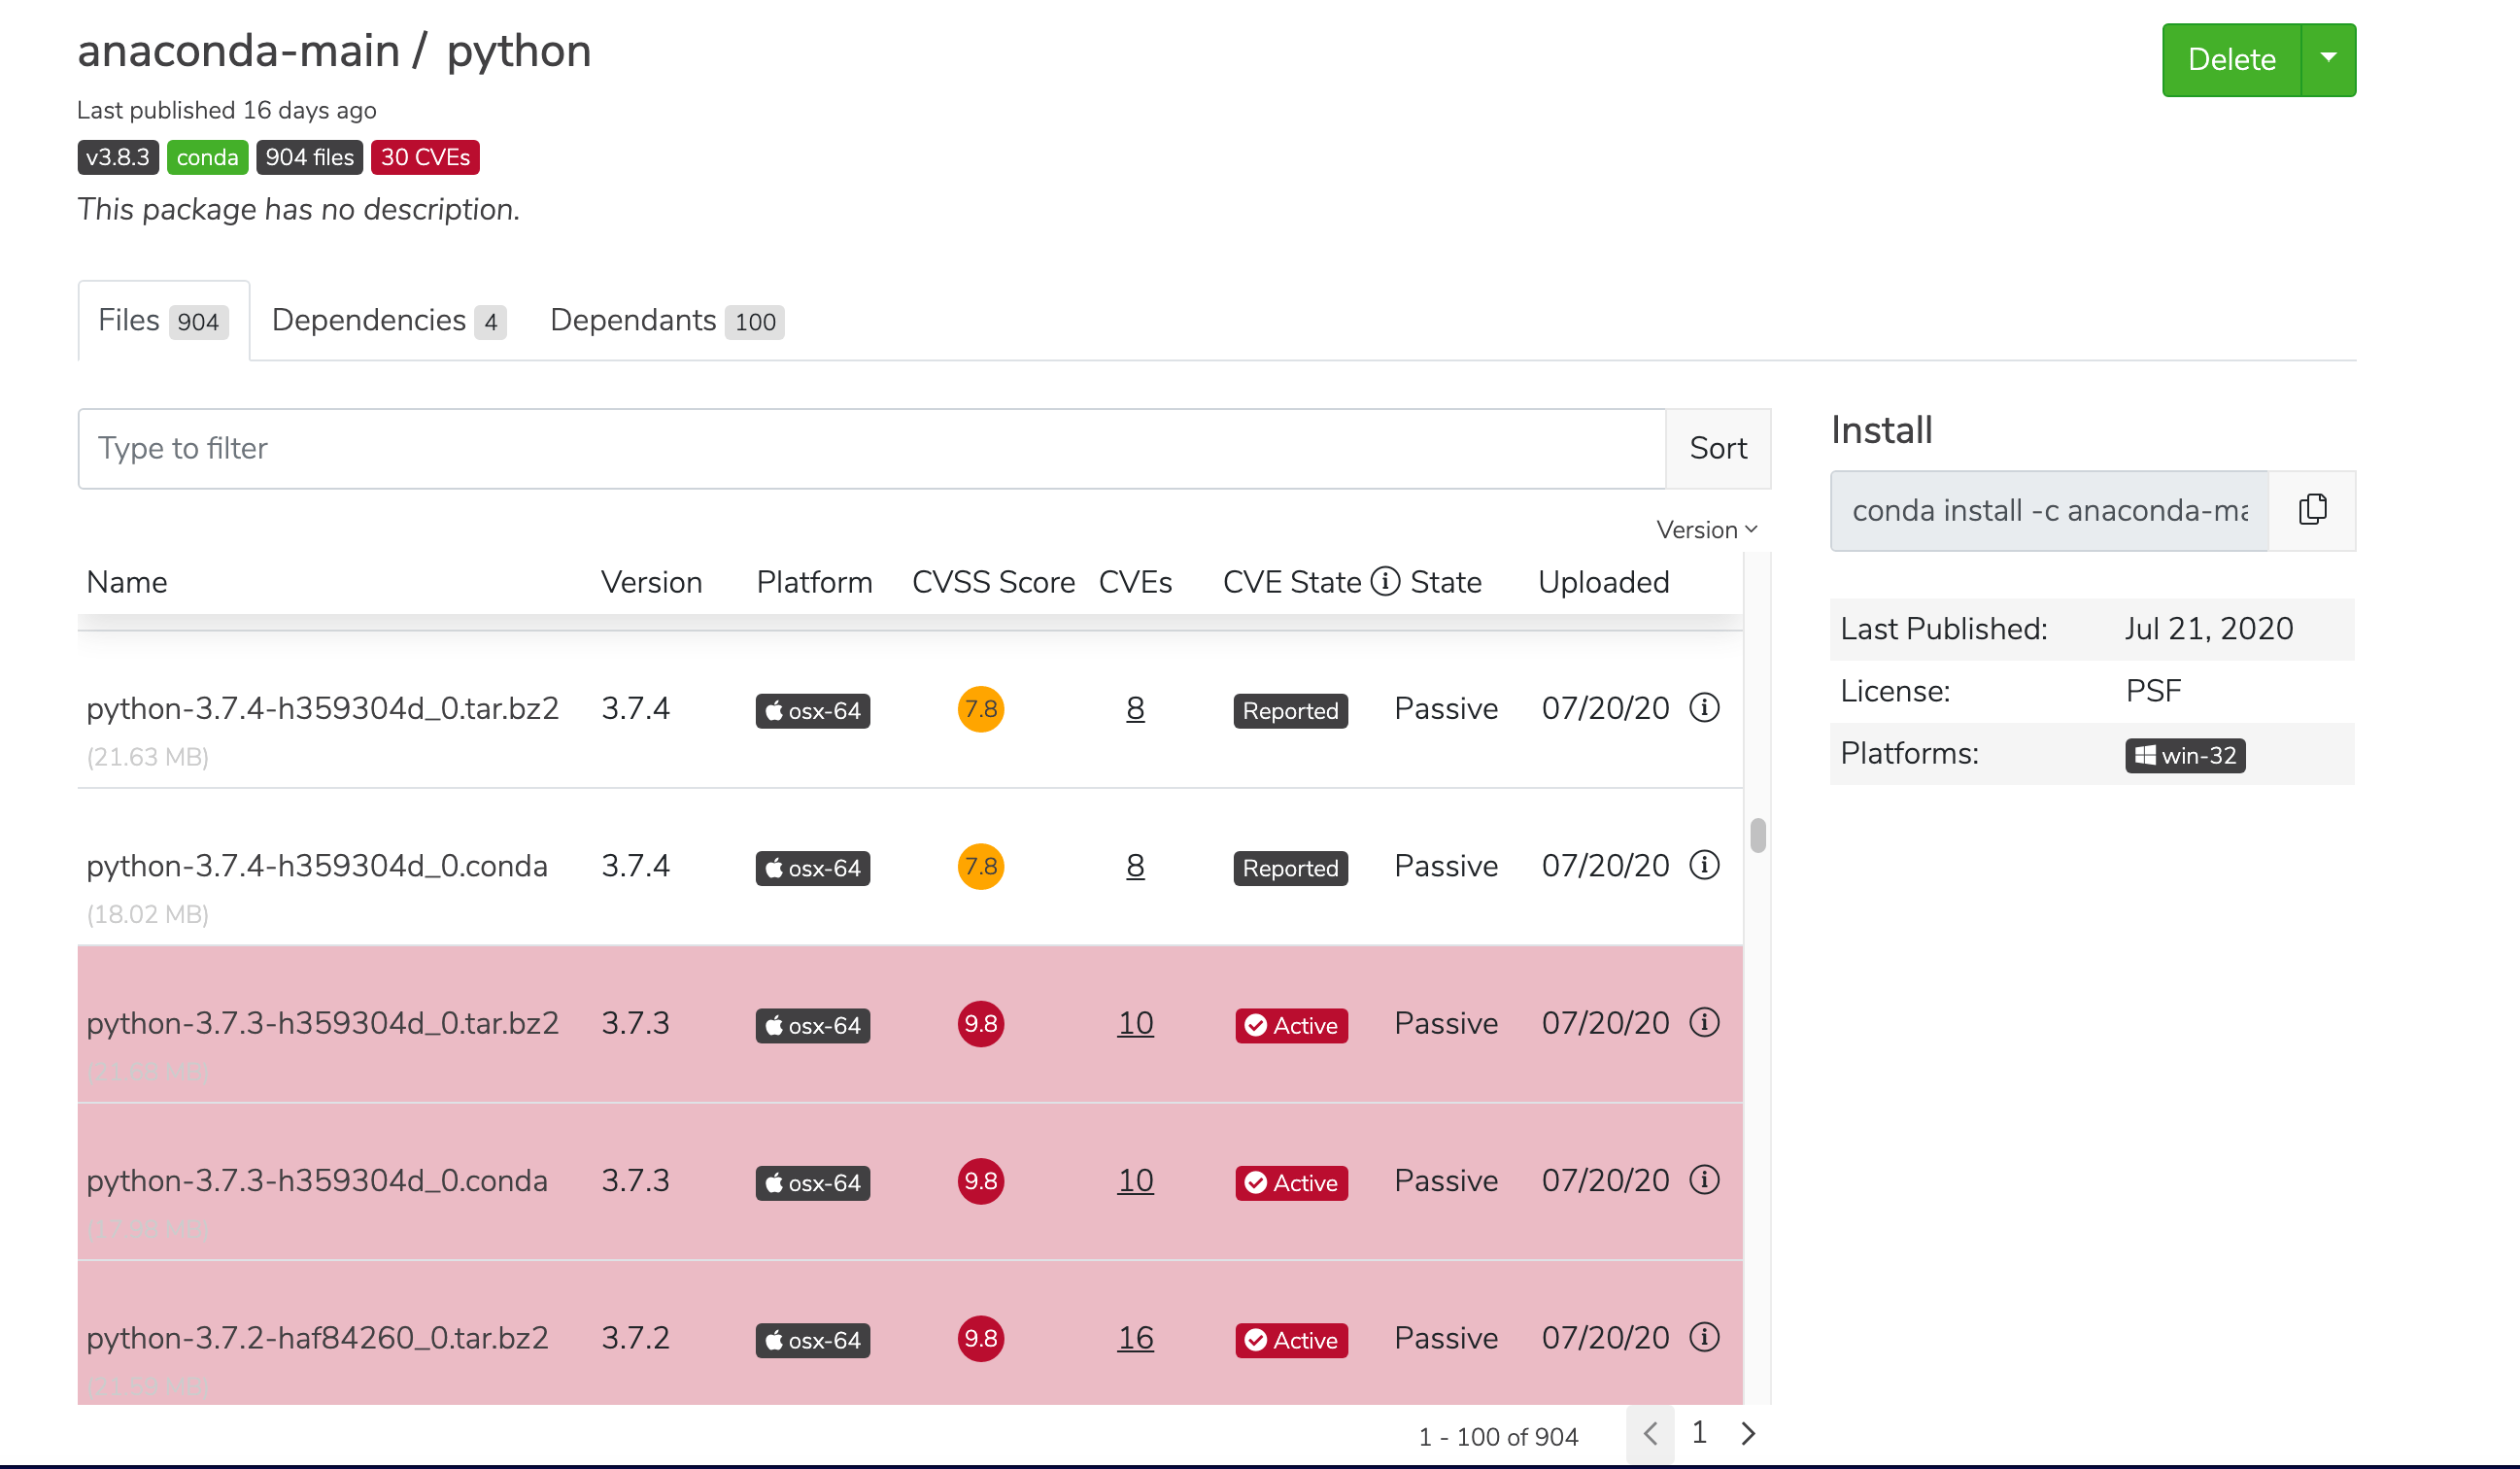Screen dimensions: 2520x1469
Task: Click the v3.8.3 version badge
Action: (x=117, y=157)
